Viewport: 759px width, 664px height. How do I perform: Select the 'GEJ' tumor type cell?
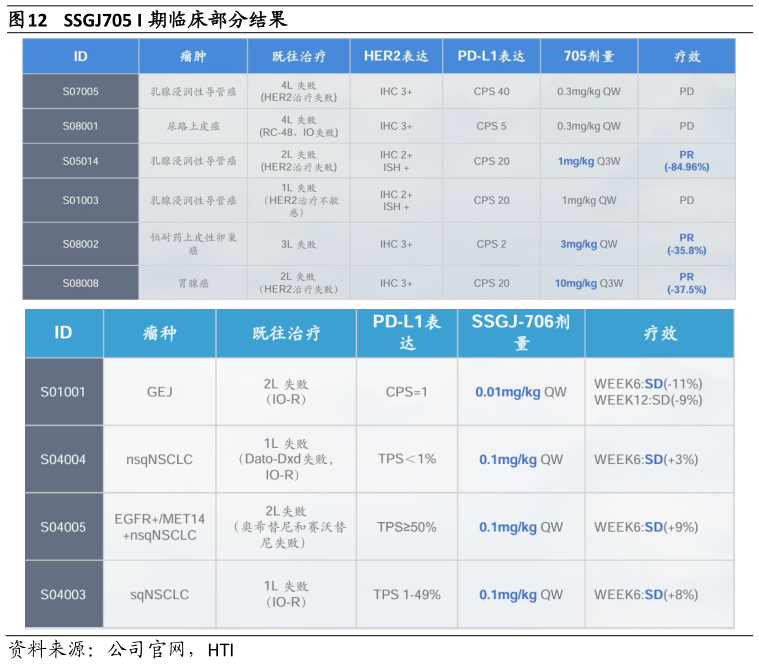[159, 392]
